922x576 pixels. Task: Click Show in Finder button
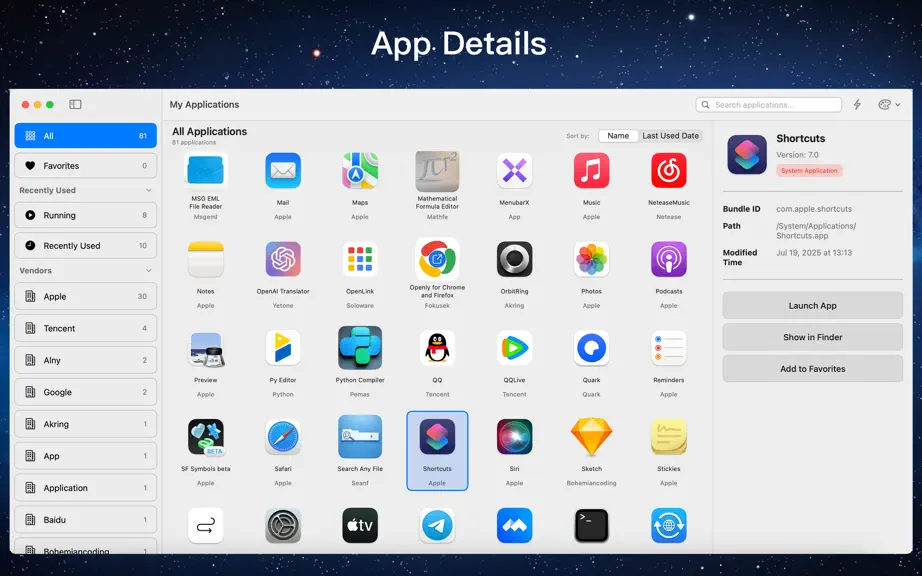click(x=812, y=337)
